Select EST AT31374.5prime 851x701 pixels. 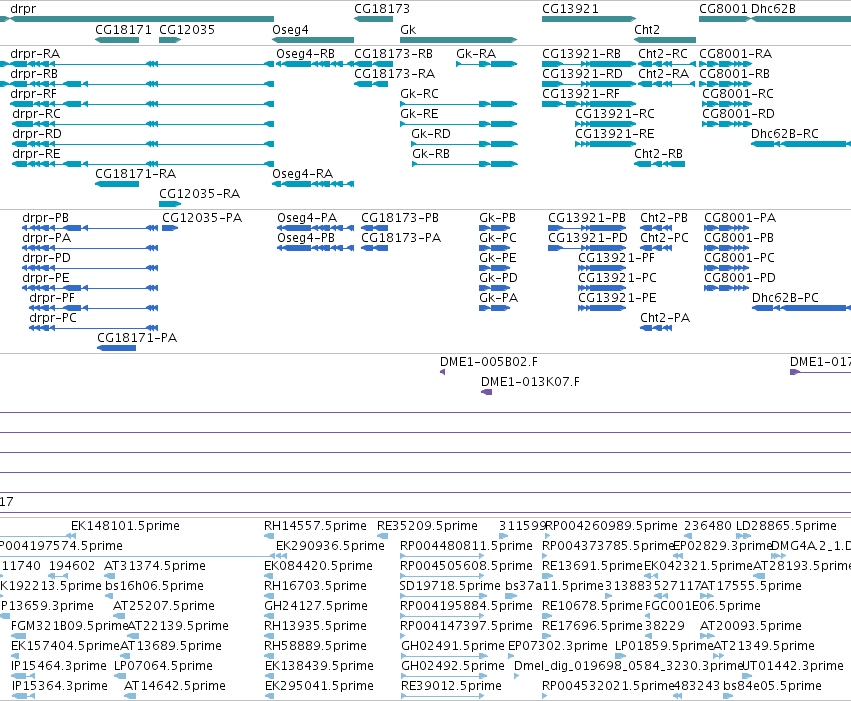pos(155,566)
